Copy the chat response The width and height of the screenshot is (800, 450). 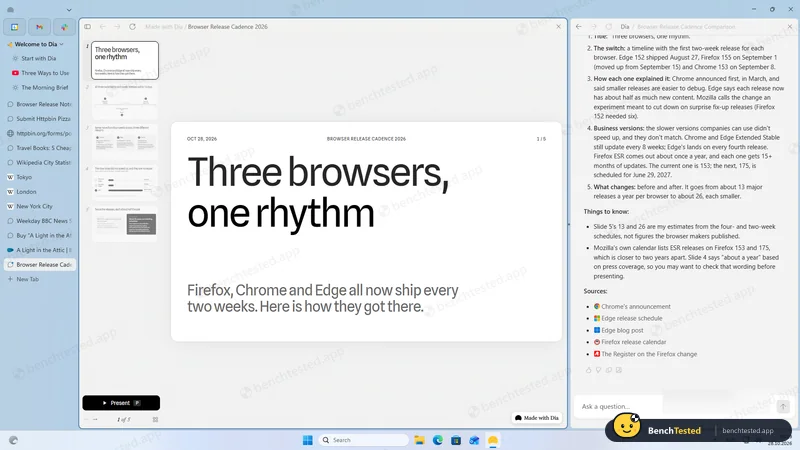[609, 370]
